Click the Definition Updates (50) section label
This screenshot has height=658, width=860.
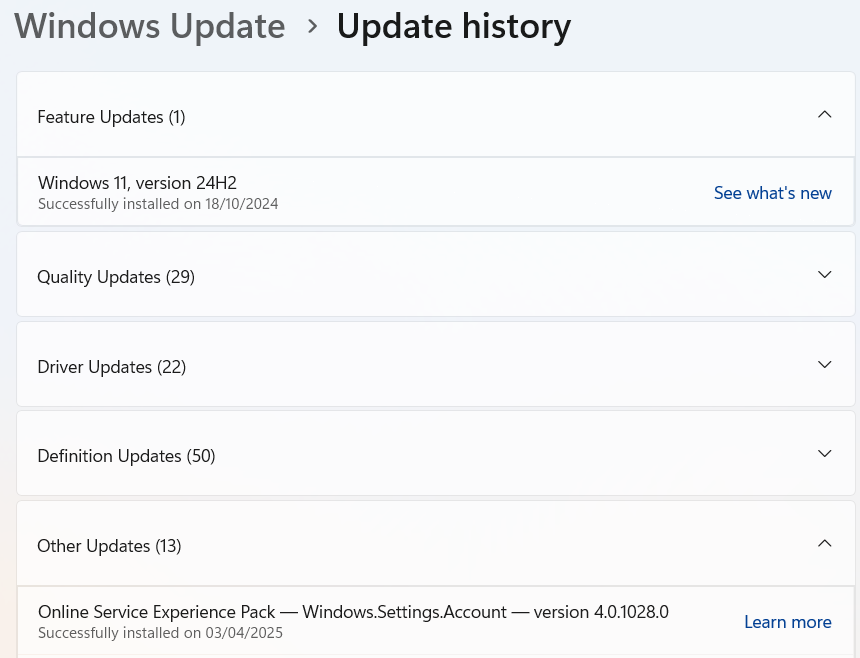tap(126, 456)
